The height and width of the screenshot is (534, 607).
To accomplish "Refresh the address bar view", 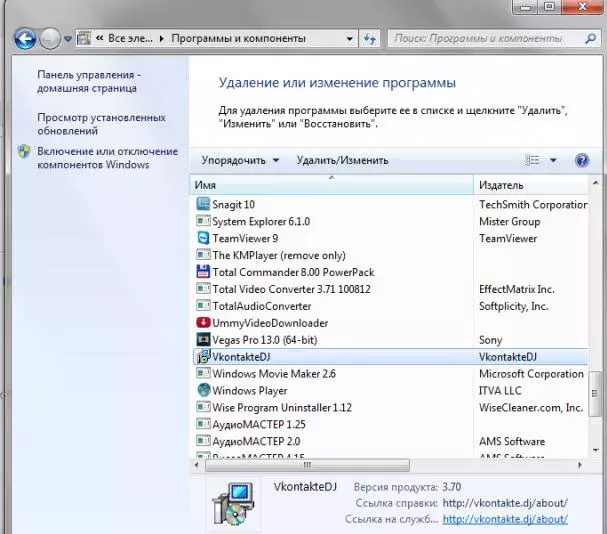I will (370, 39).
